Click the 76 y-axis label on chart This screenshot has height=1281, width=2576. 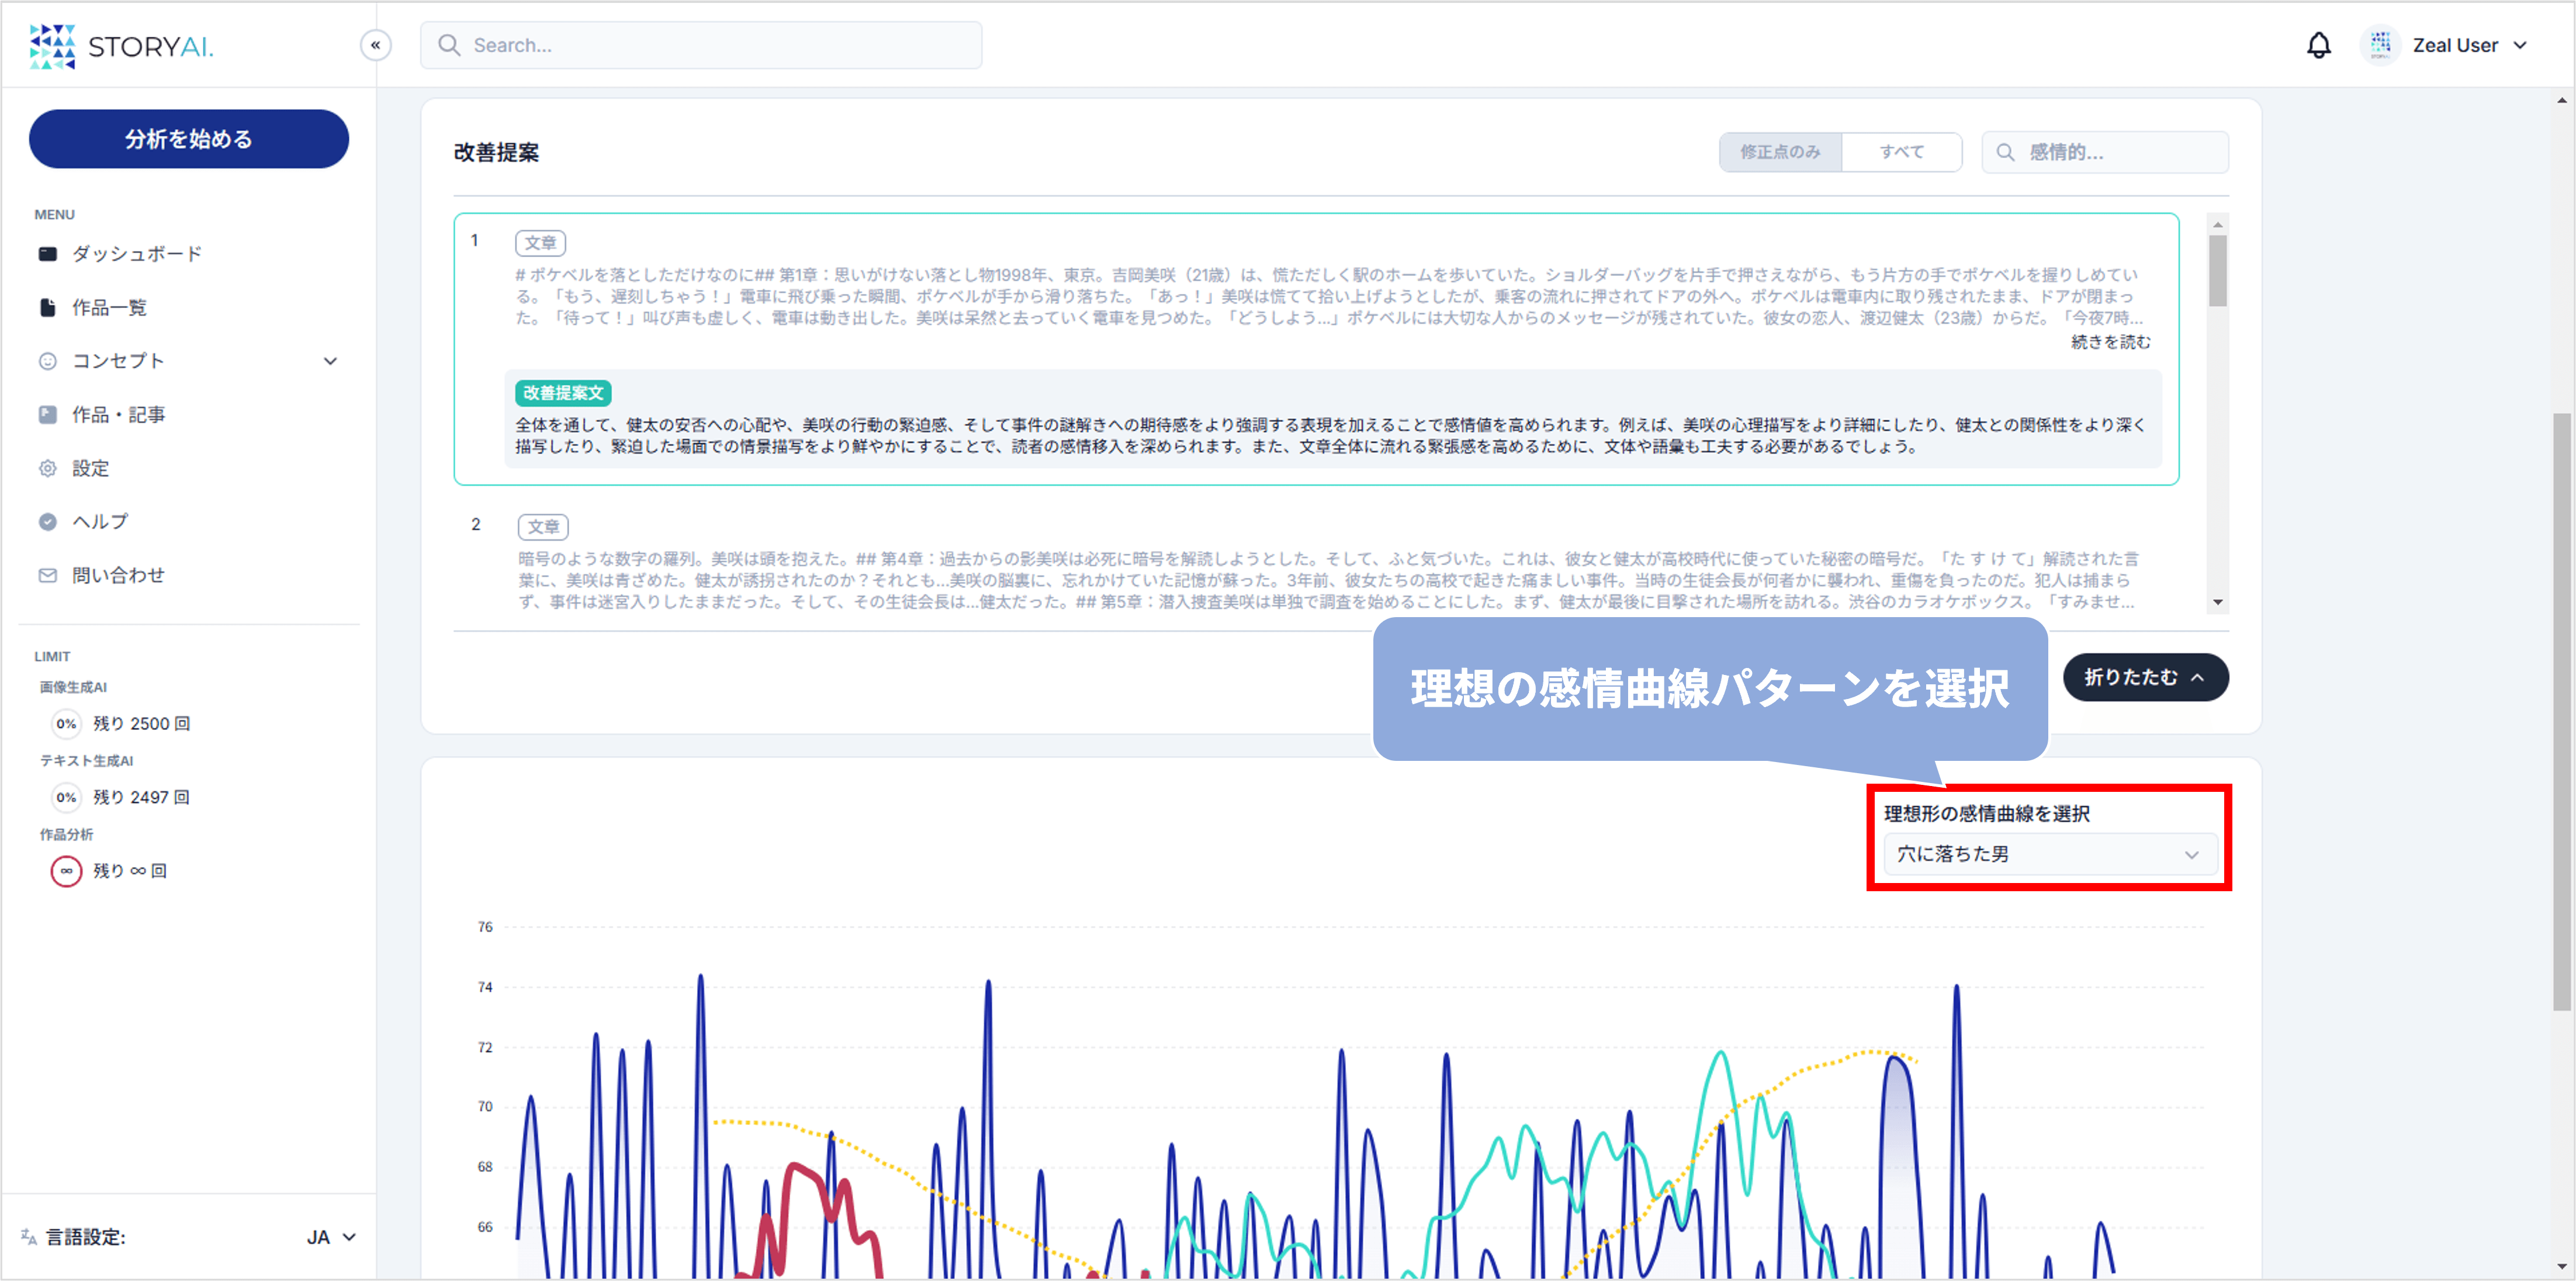click(x=485, y=927)
